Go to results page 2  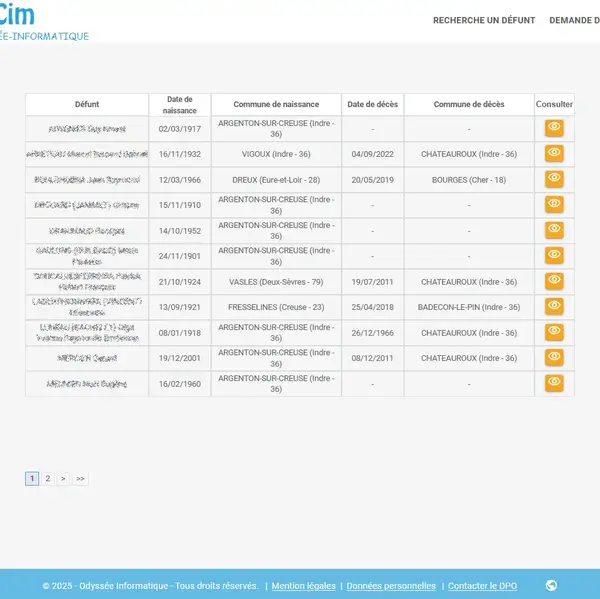47,479
